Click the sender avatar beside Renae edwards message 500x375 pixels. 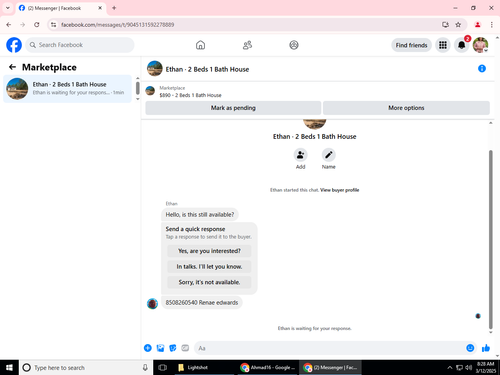point(152,303)
